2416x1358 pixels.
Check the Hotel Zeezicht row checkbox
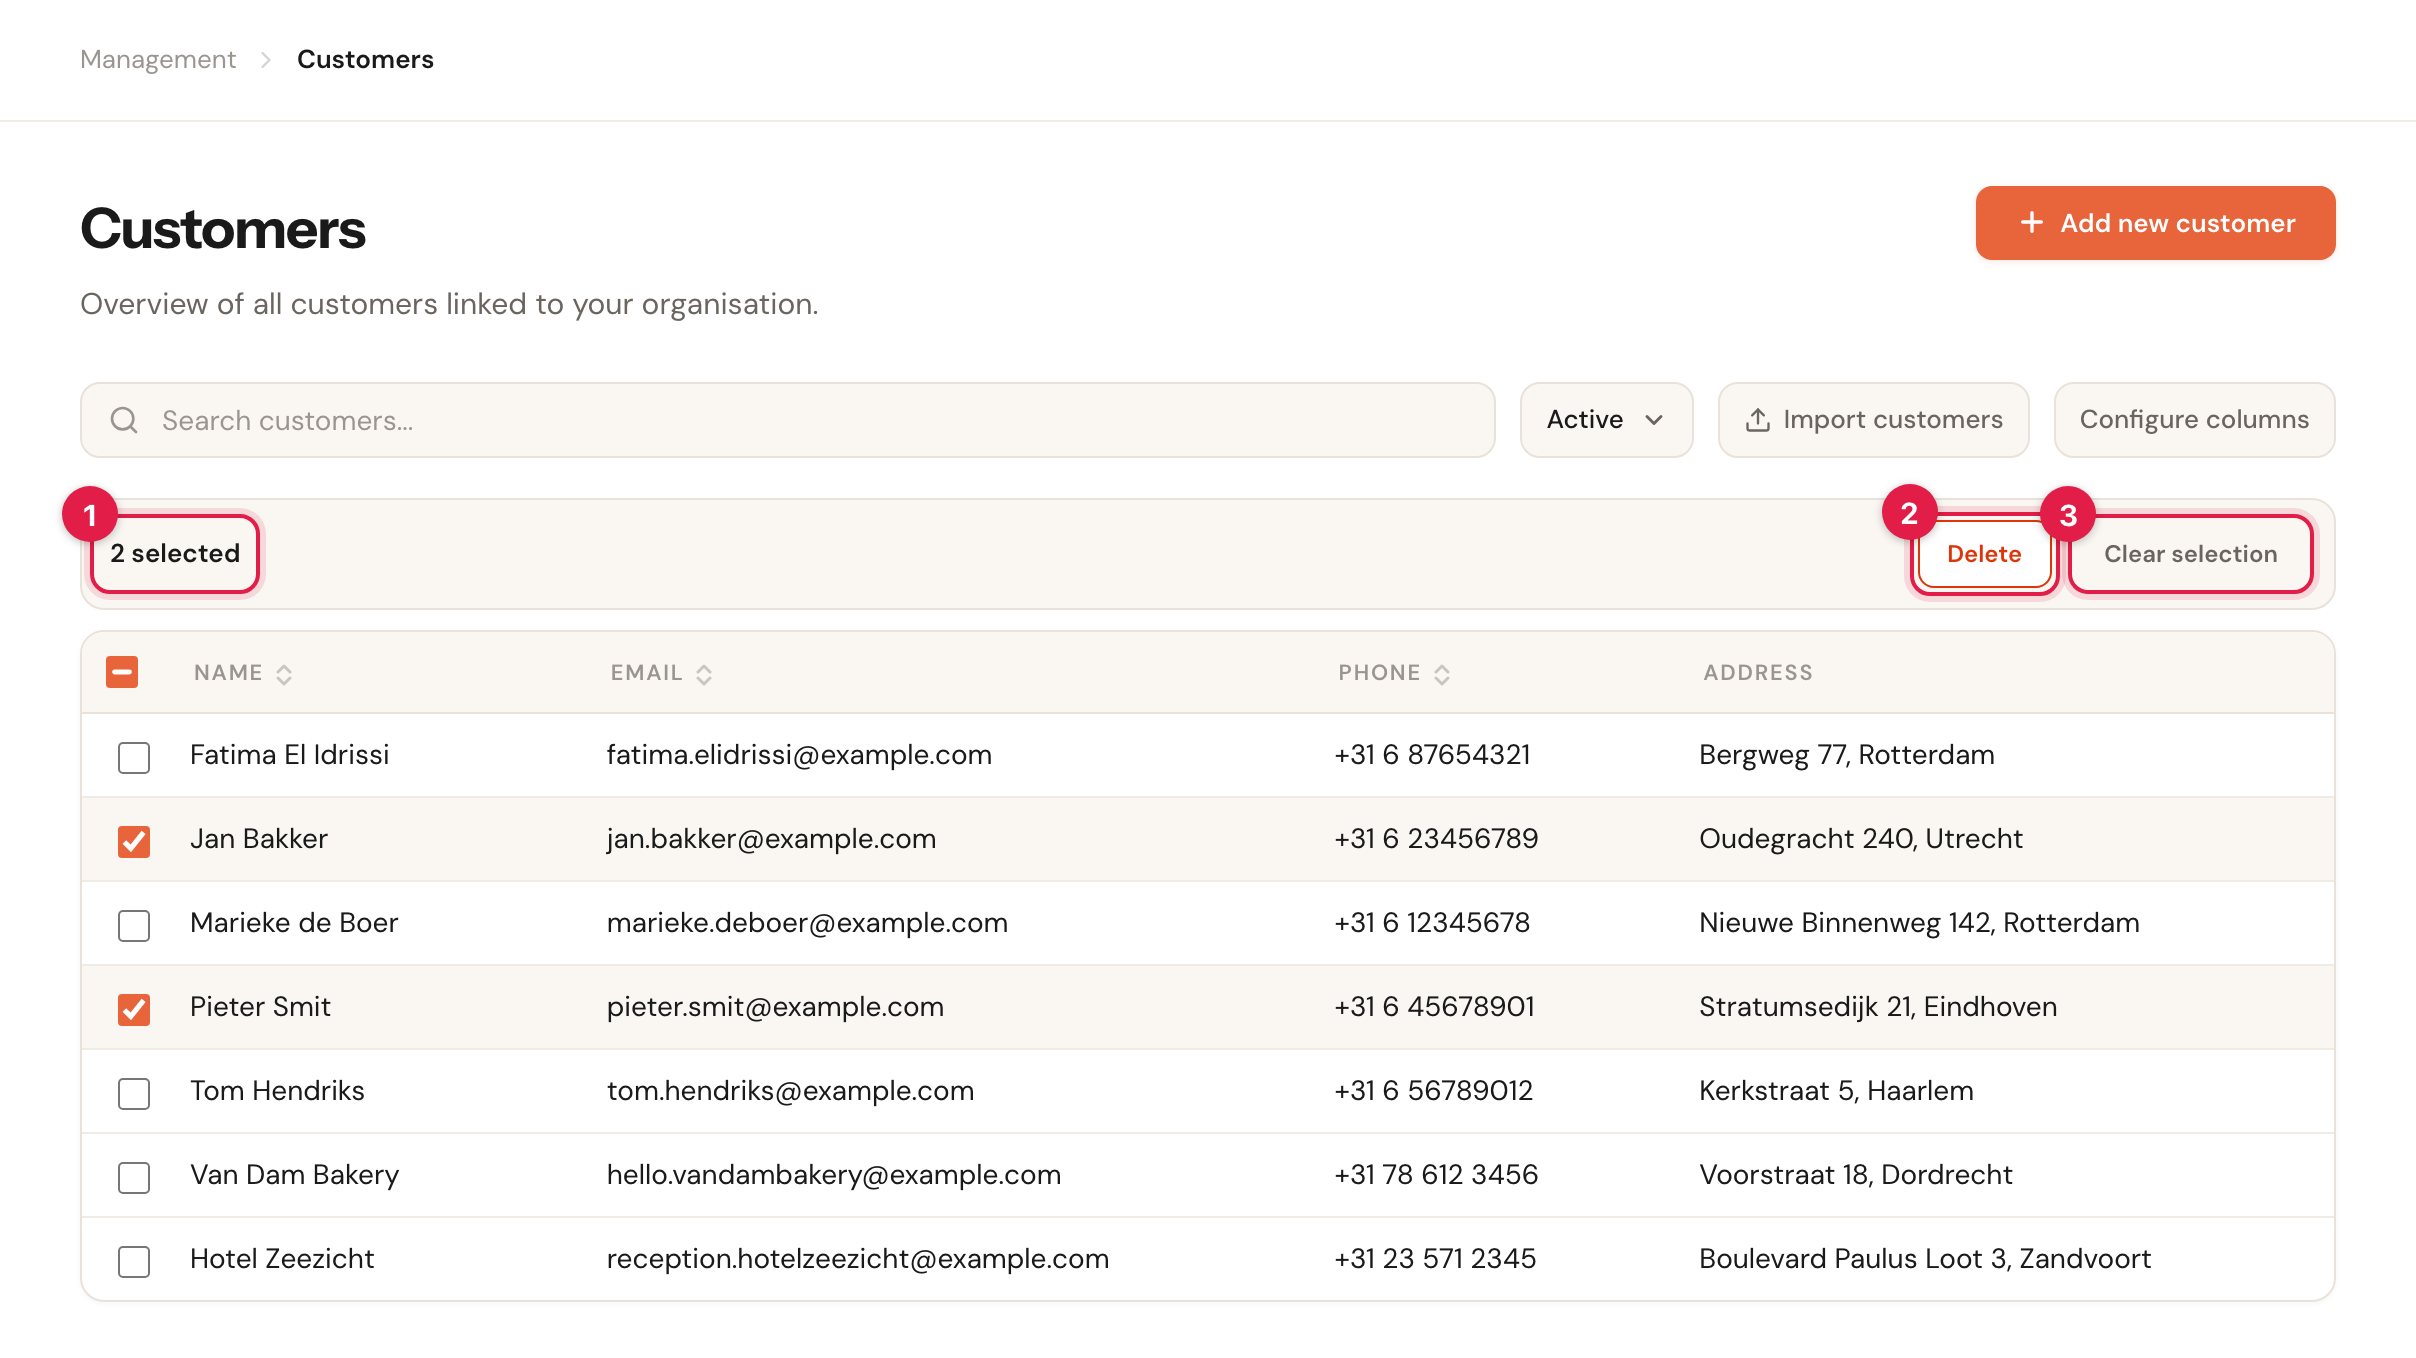[x=134, y=1262]
